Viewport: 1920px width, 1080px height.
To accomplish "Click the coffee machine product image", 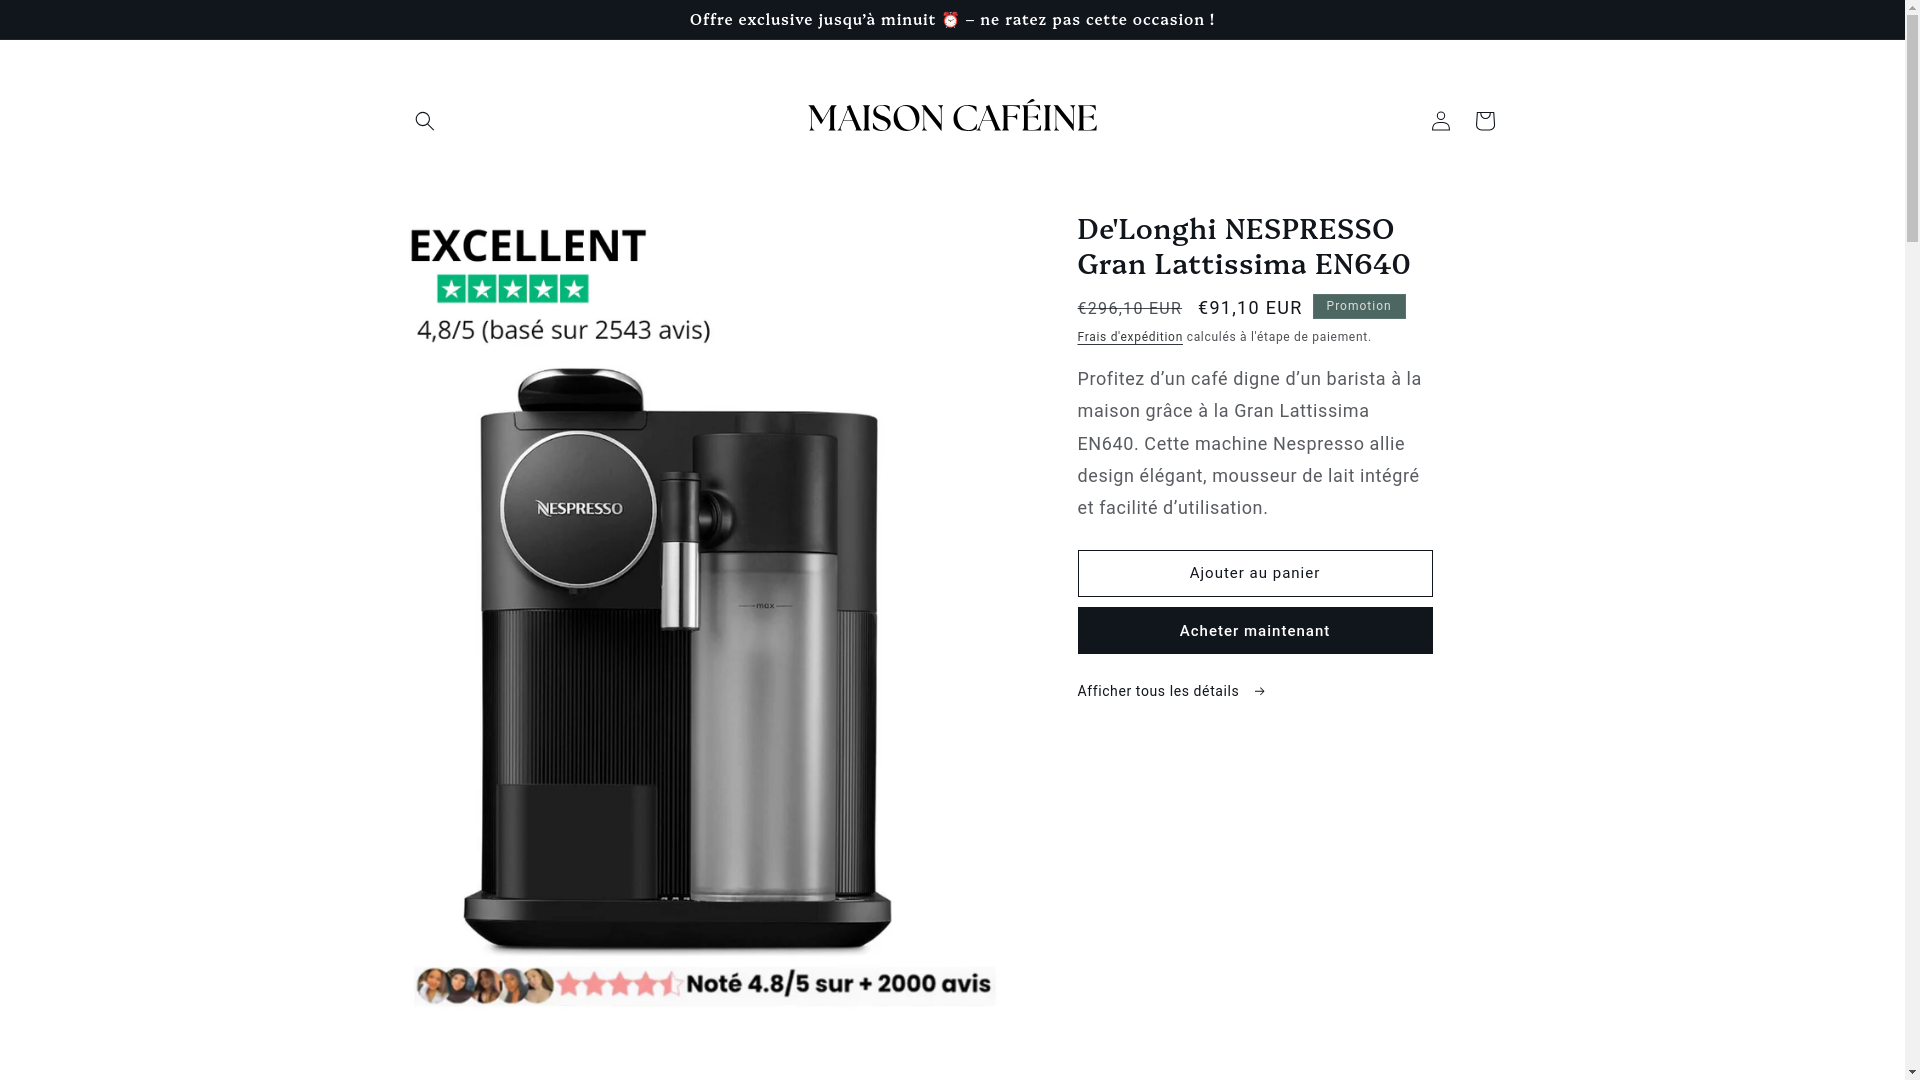I will tap(677, 660).
